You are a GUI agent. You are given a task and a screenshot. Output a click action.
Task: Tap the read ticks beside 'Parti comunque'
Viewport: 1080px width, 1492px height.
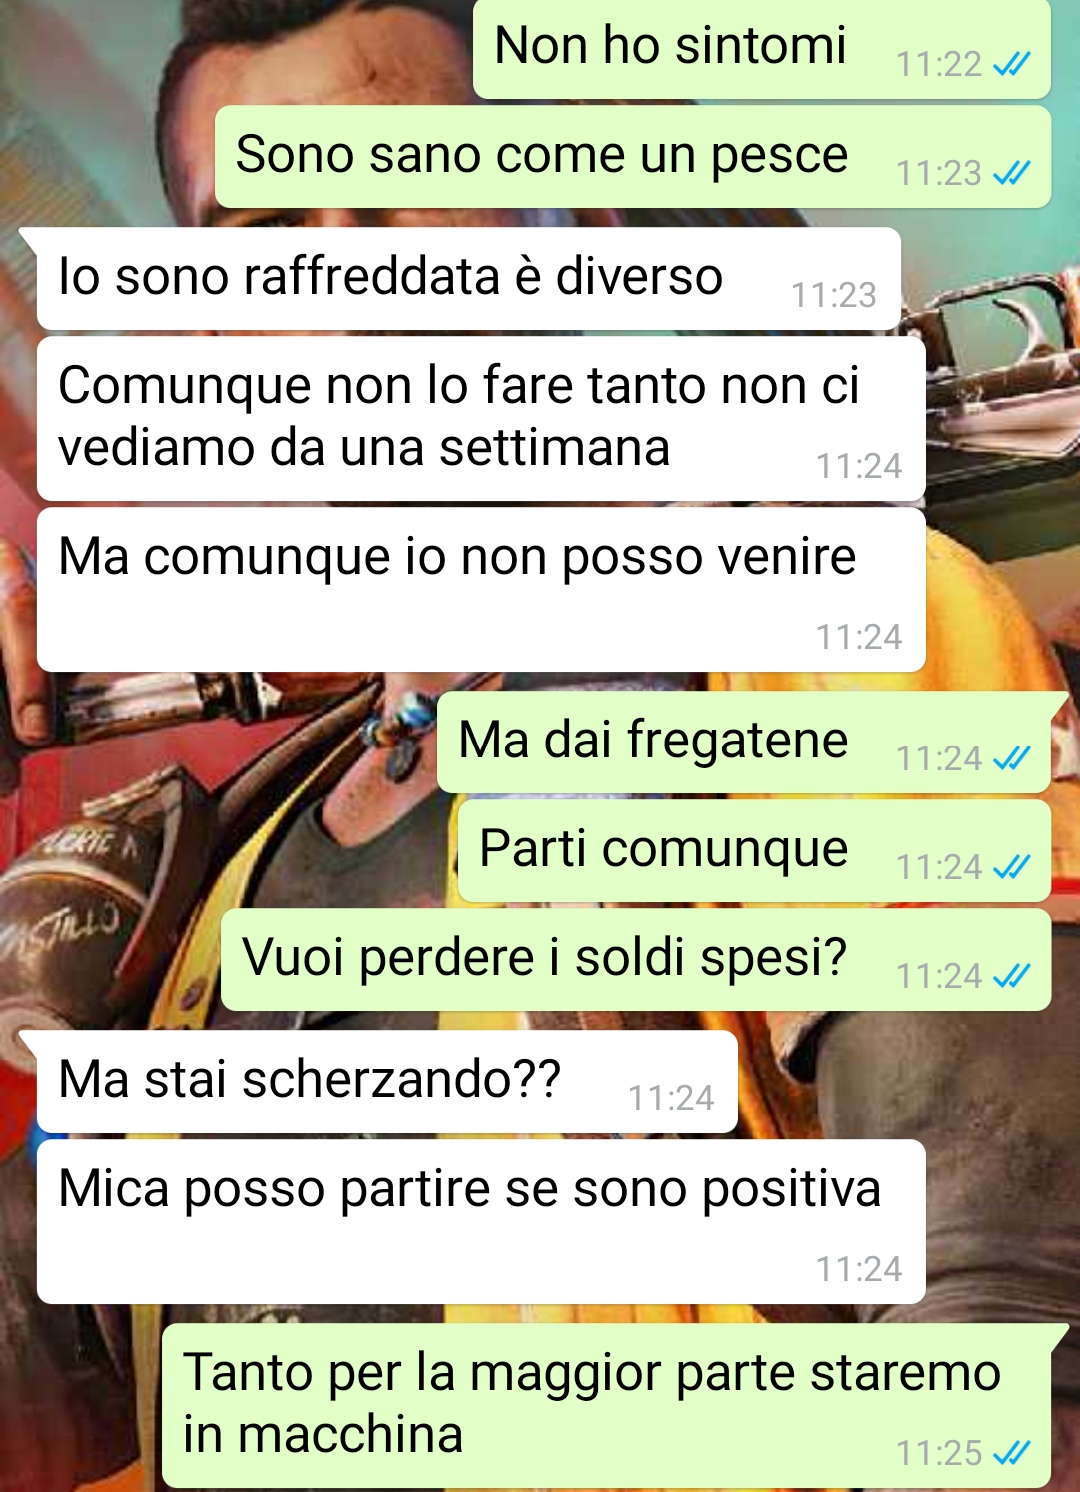(x=1011, y=867)
